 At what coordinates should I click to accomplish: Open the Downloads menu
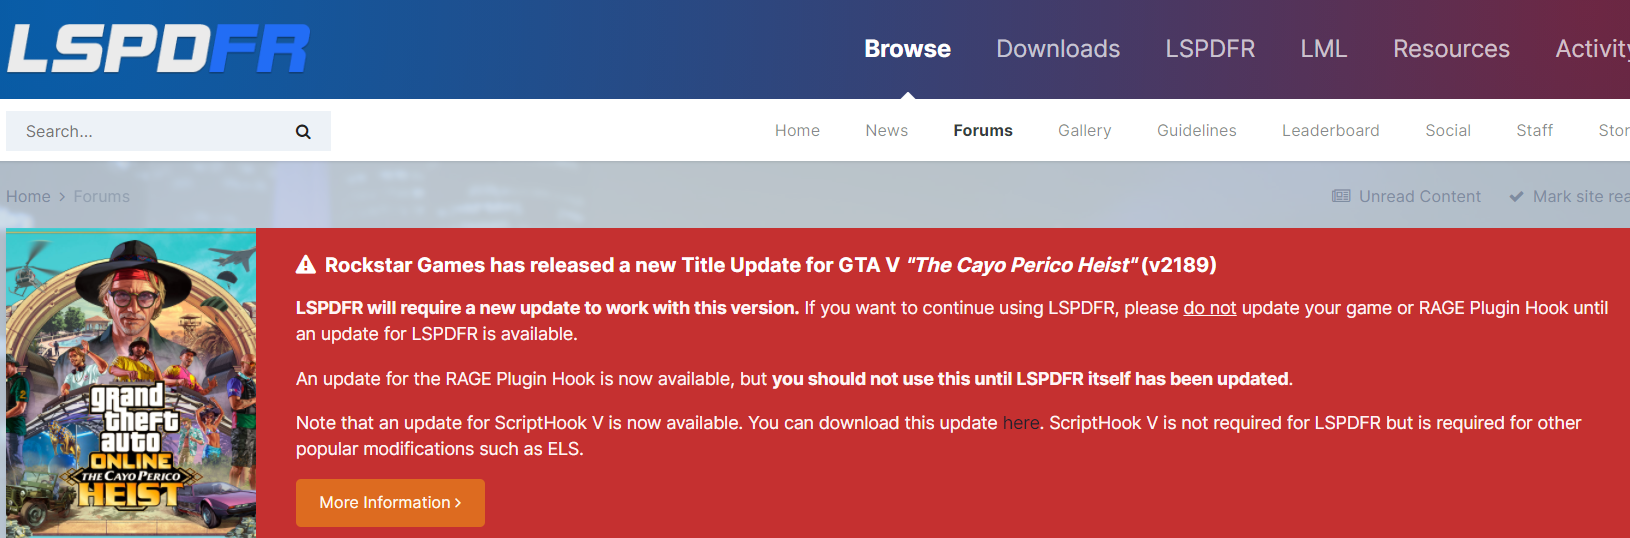(1058, 49)
